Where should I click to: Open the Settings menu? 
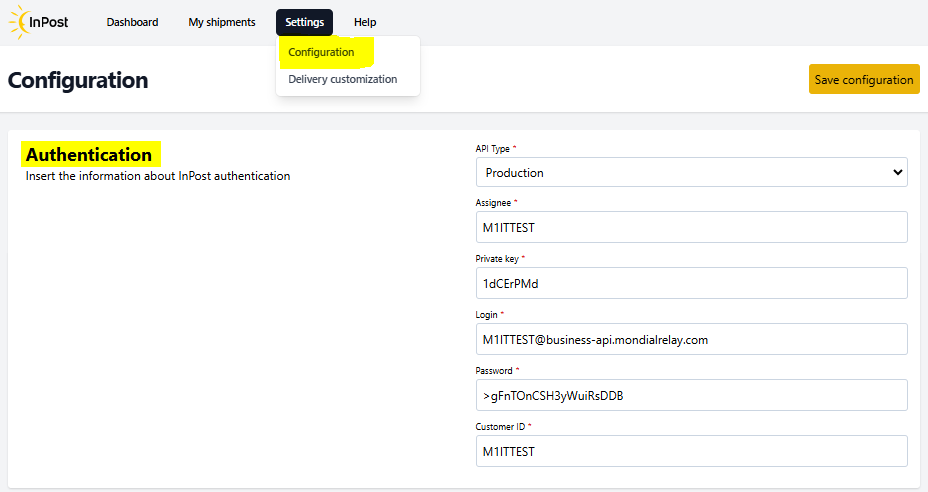pyautogui.click(x=304, y=22)
